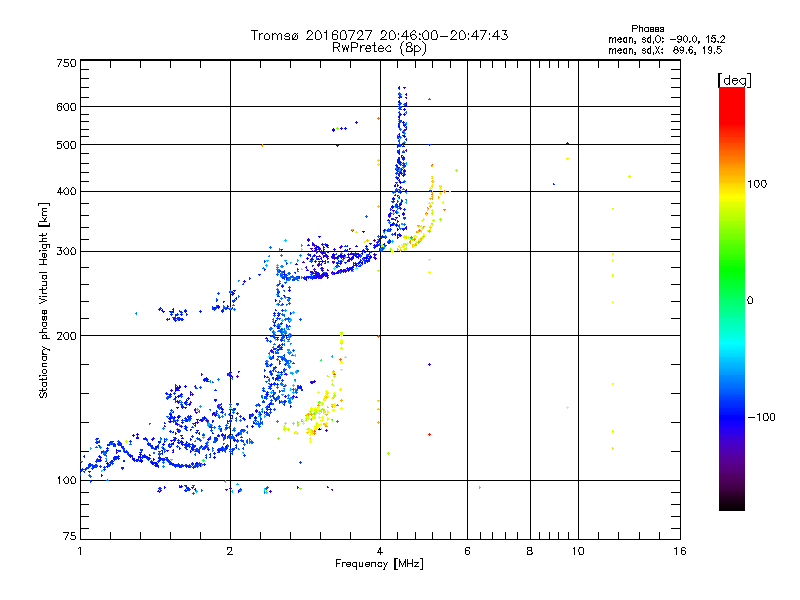Click the x-axis tick label '1'

[80, 551]
